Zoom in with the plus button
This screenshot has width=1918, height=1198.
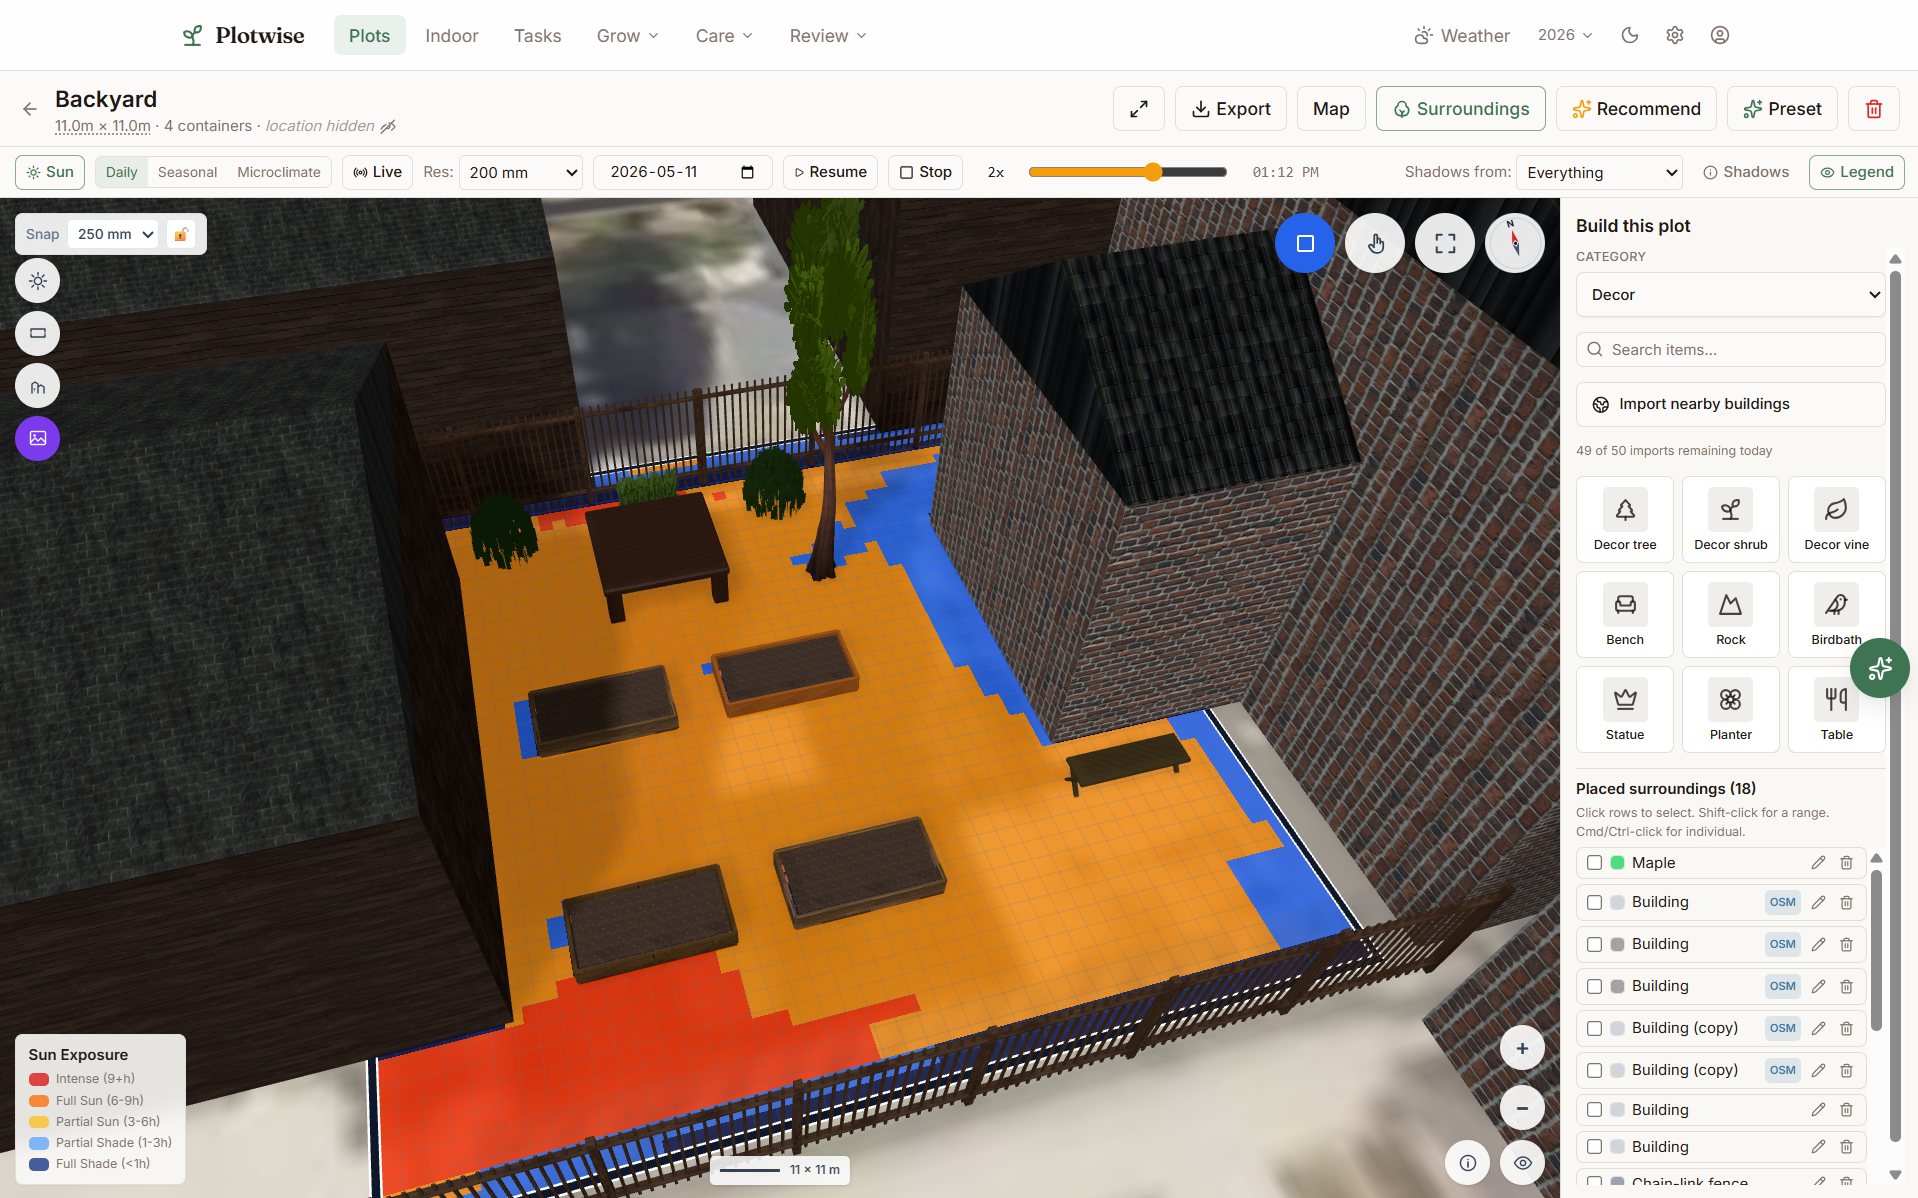tap(1522, 1049)
